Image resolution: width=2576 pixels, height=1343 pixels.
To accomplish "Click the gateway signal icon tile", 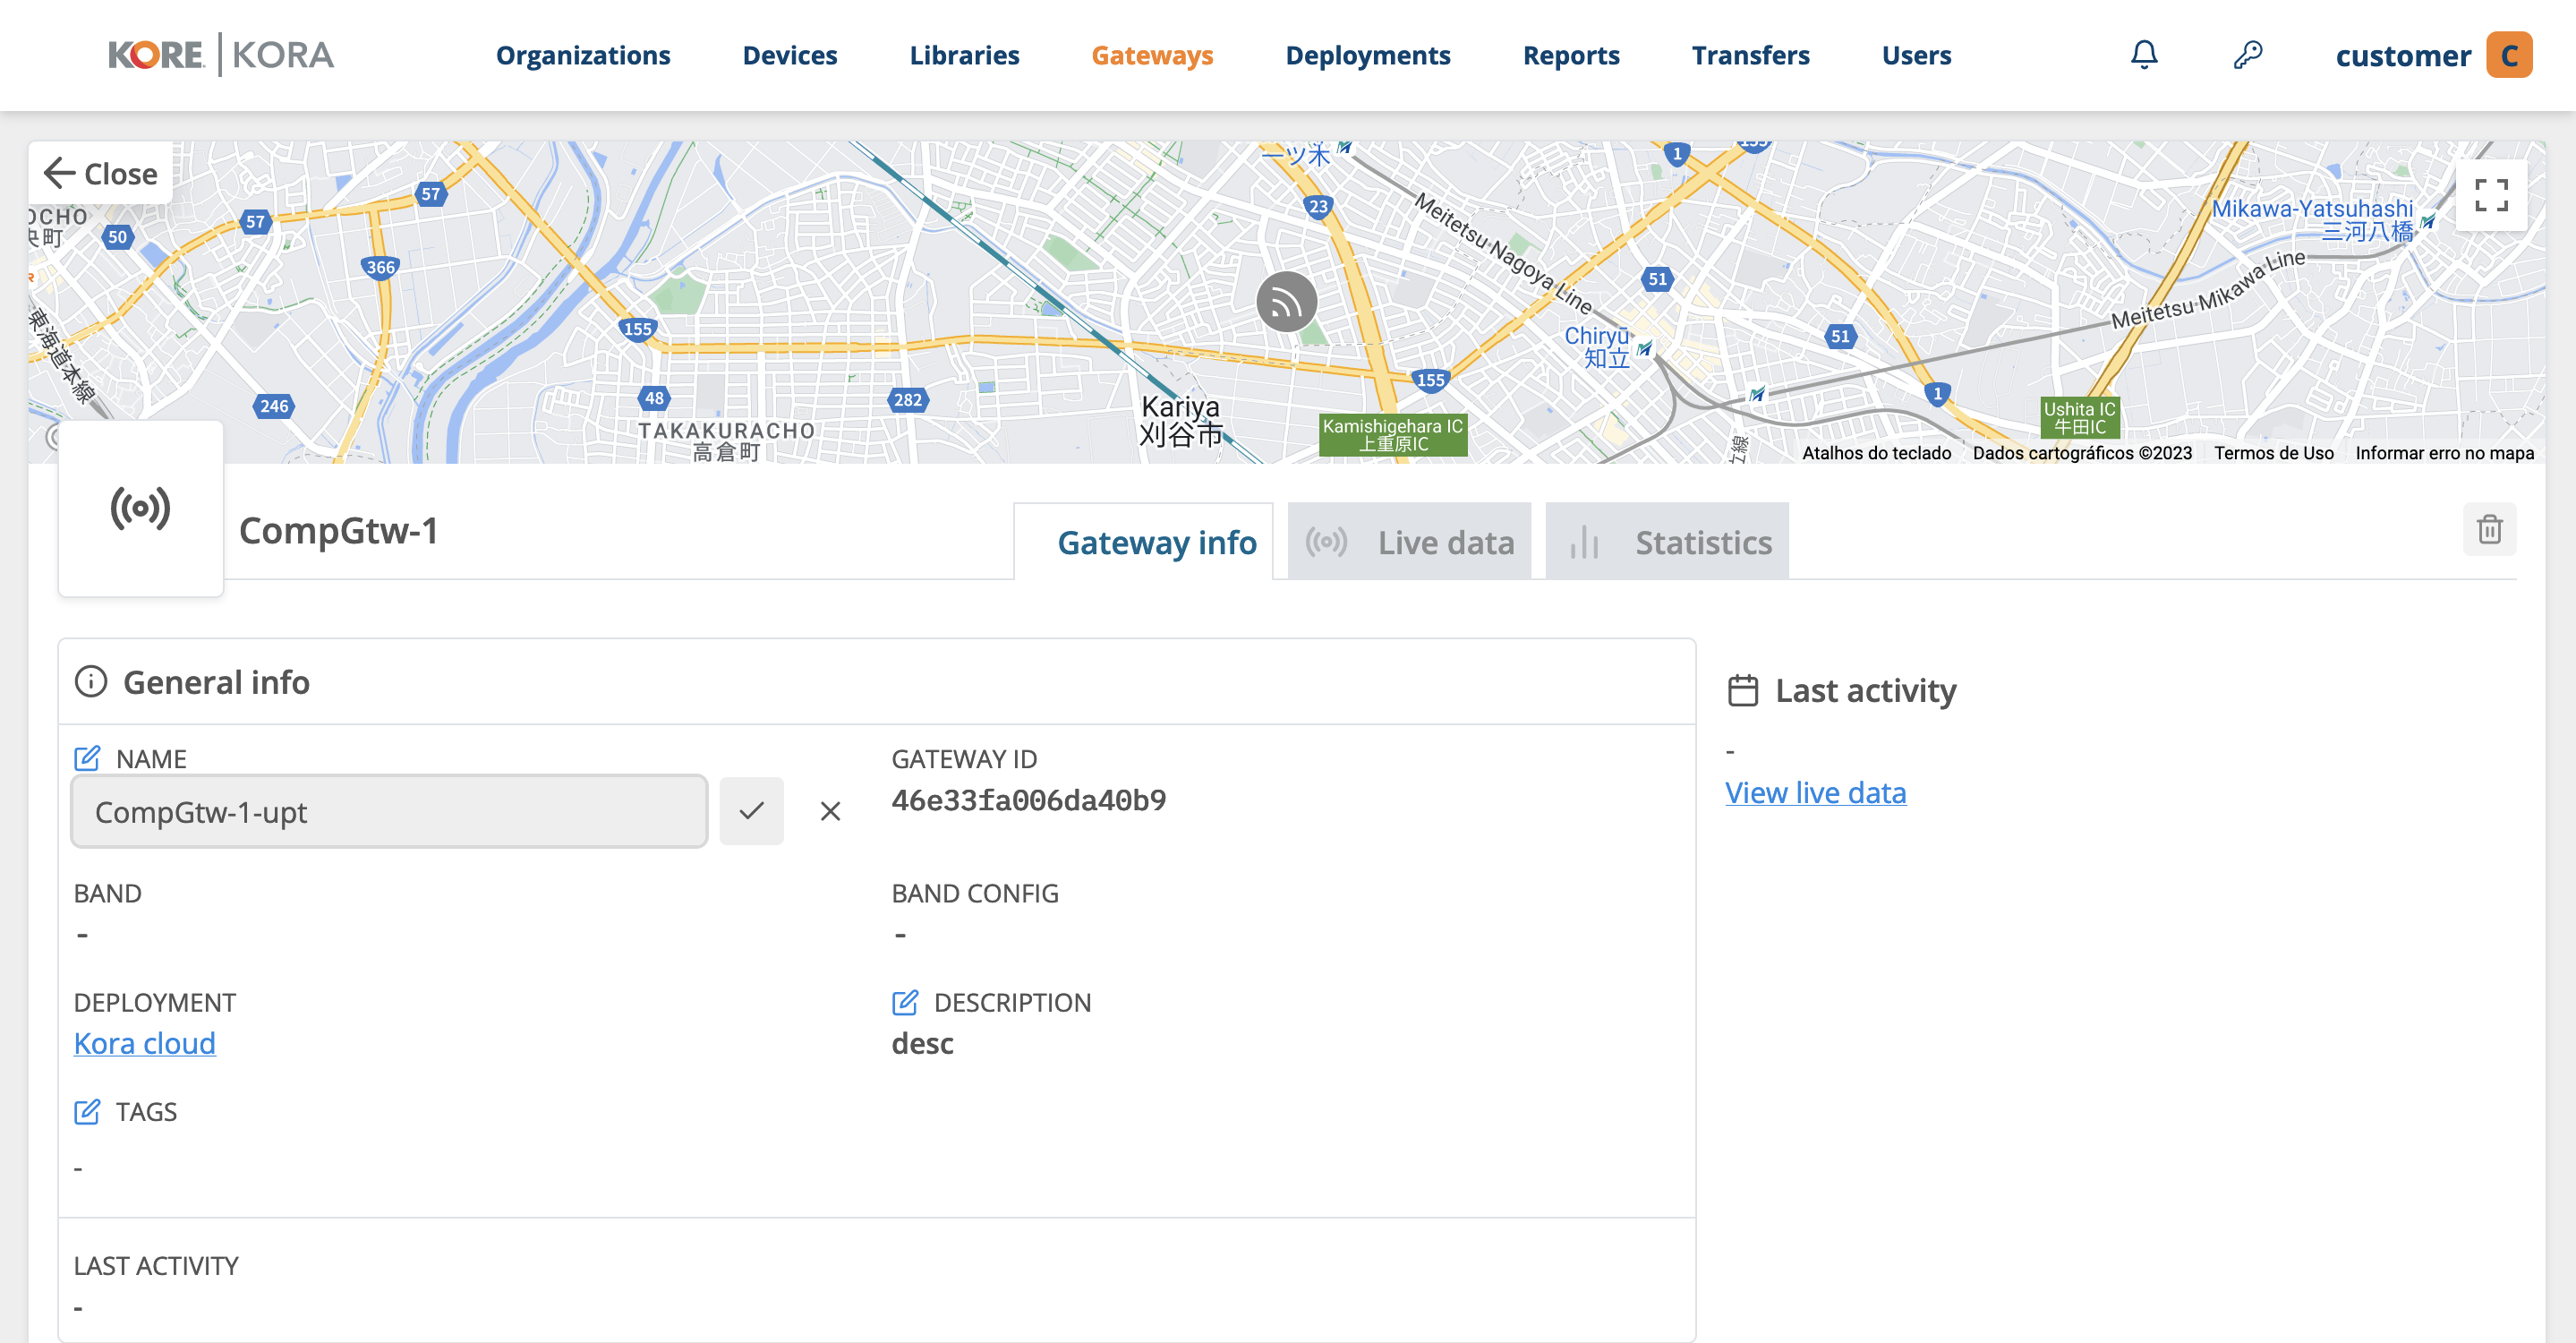I will tap(140, 508).
